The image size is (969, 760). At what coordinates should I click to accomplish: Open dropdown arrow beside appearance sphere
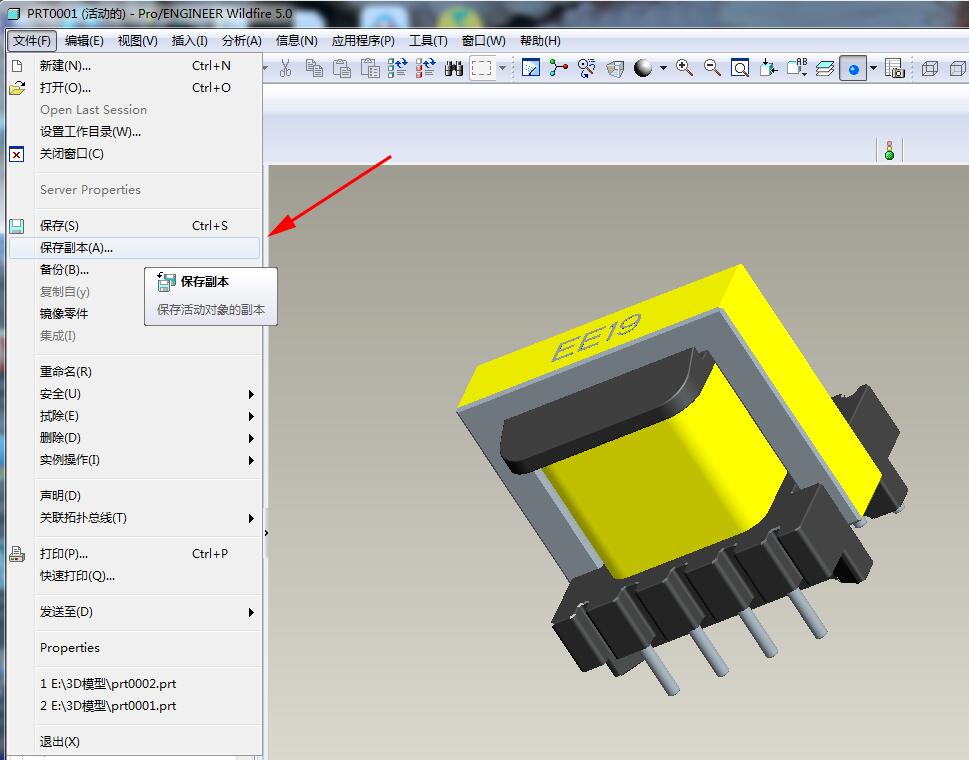(x=663, y=68)
